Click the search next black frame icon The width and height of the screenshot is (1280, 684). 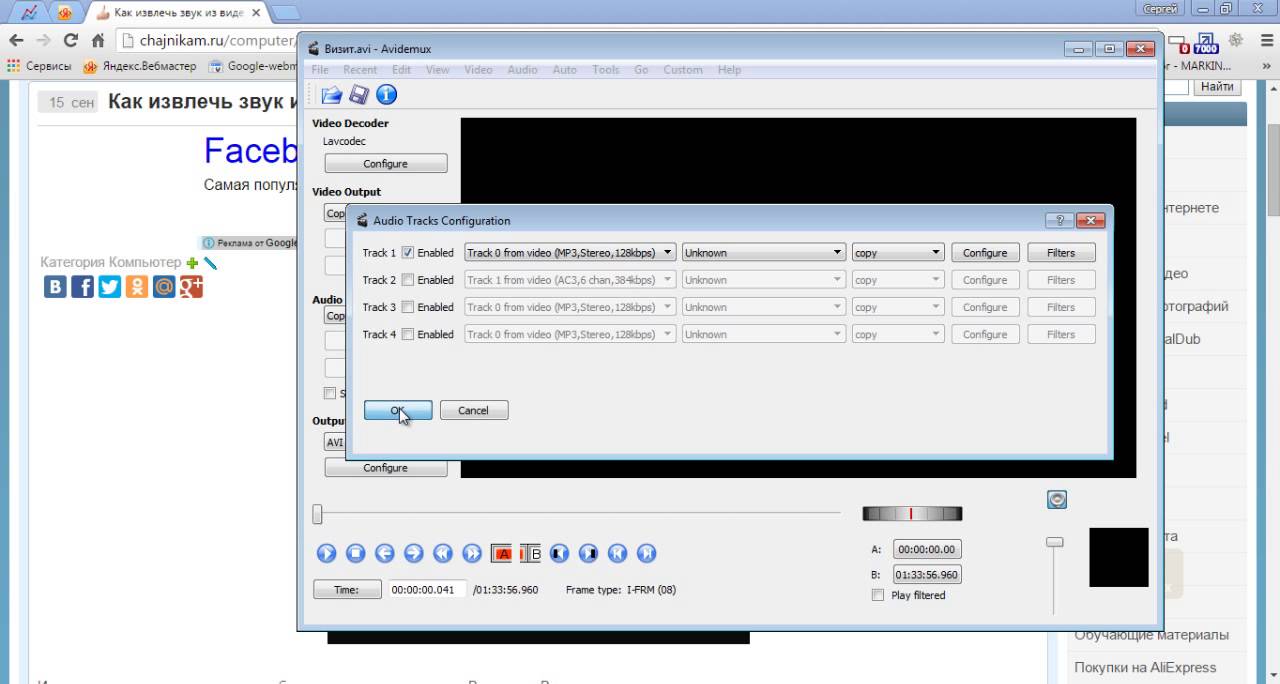(589, 553)
